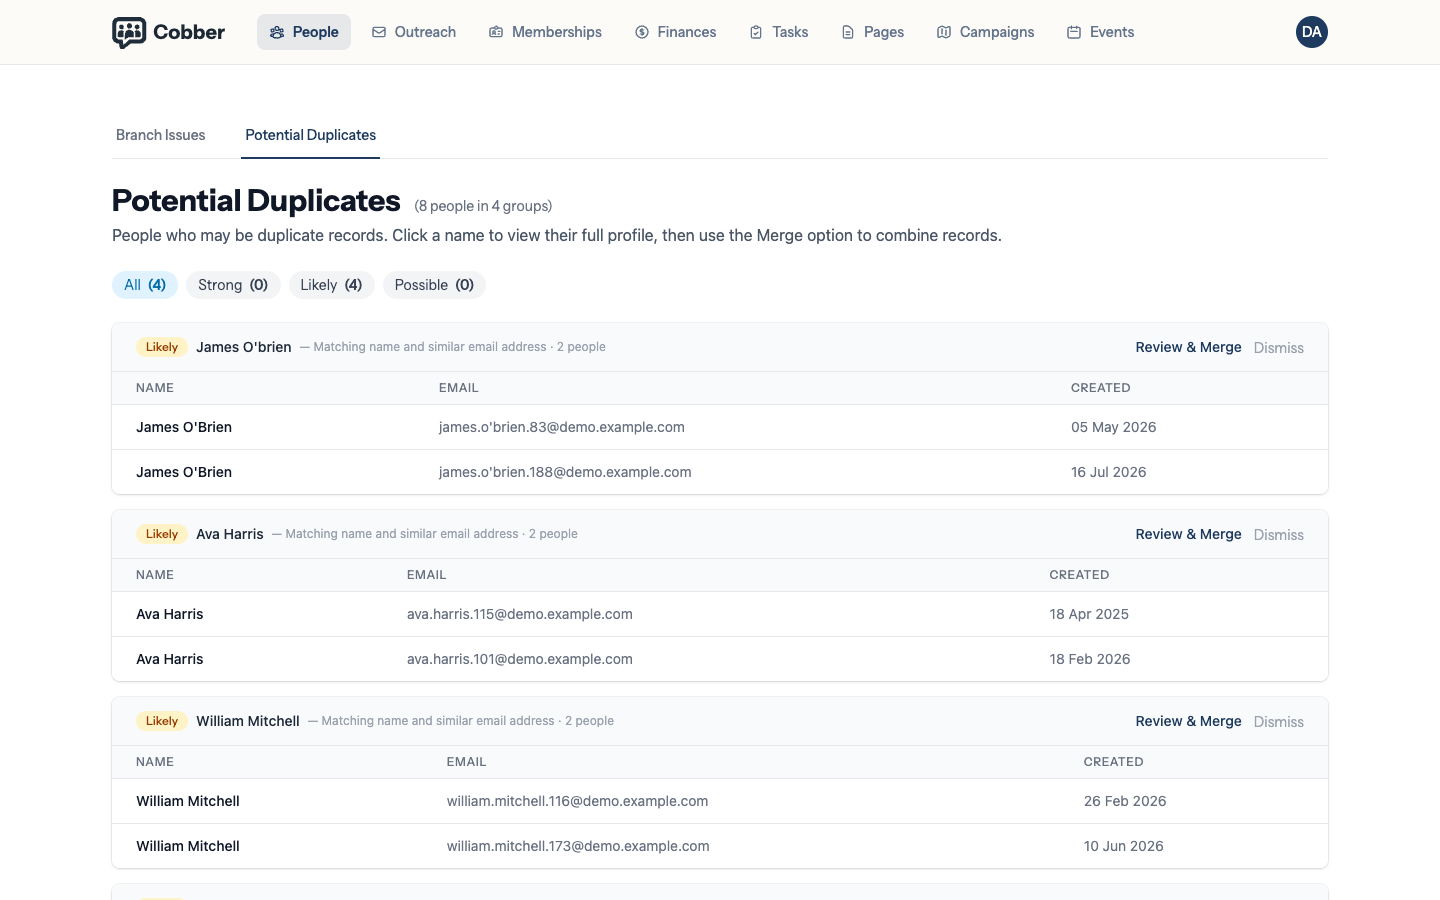The image size is (1440, 900).
Task: Click the Tasks clipboard icon
Action: [756, 32]
